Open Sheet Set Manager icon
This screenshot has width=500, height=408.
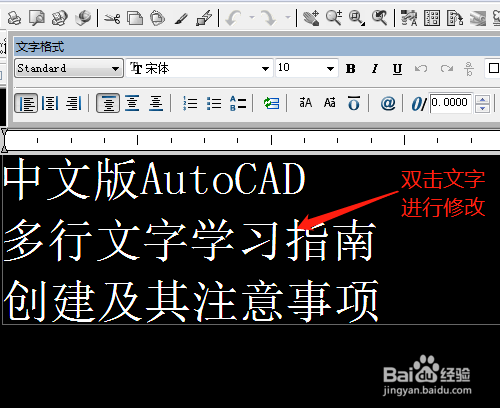point(478,18)
